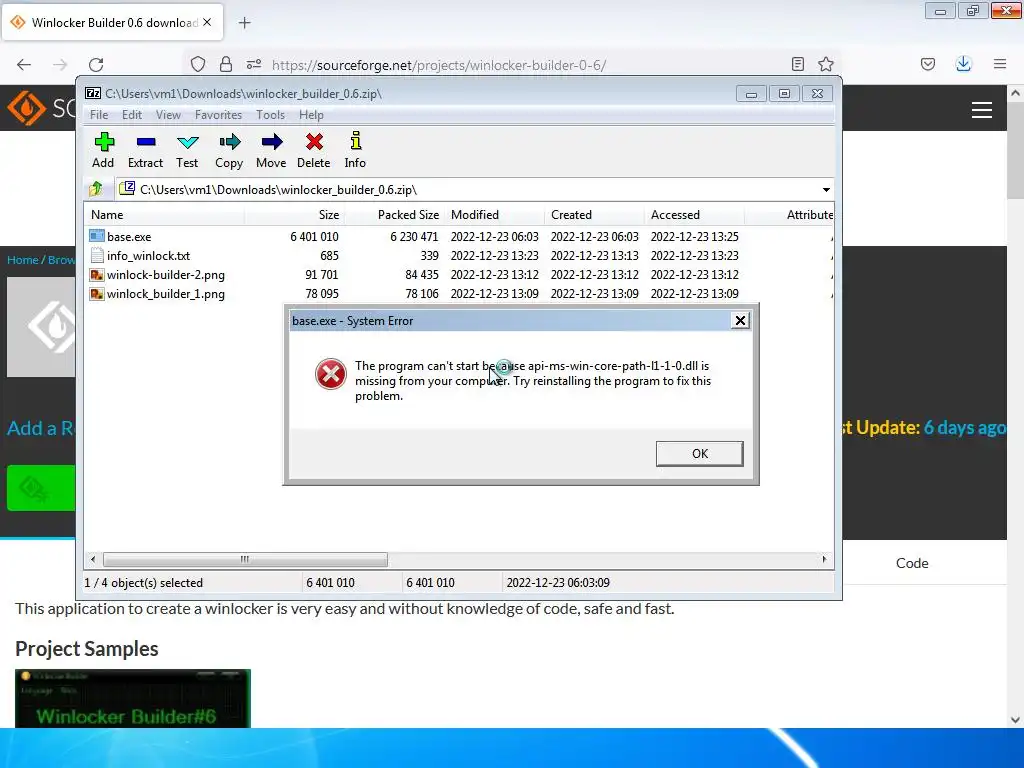This screenshot has width=1024, height=768.
Task: Toggle Firefox reader view icon
Action: 797,64
